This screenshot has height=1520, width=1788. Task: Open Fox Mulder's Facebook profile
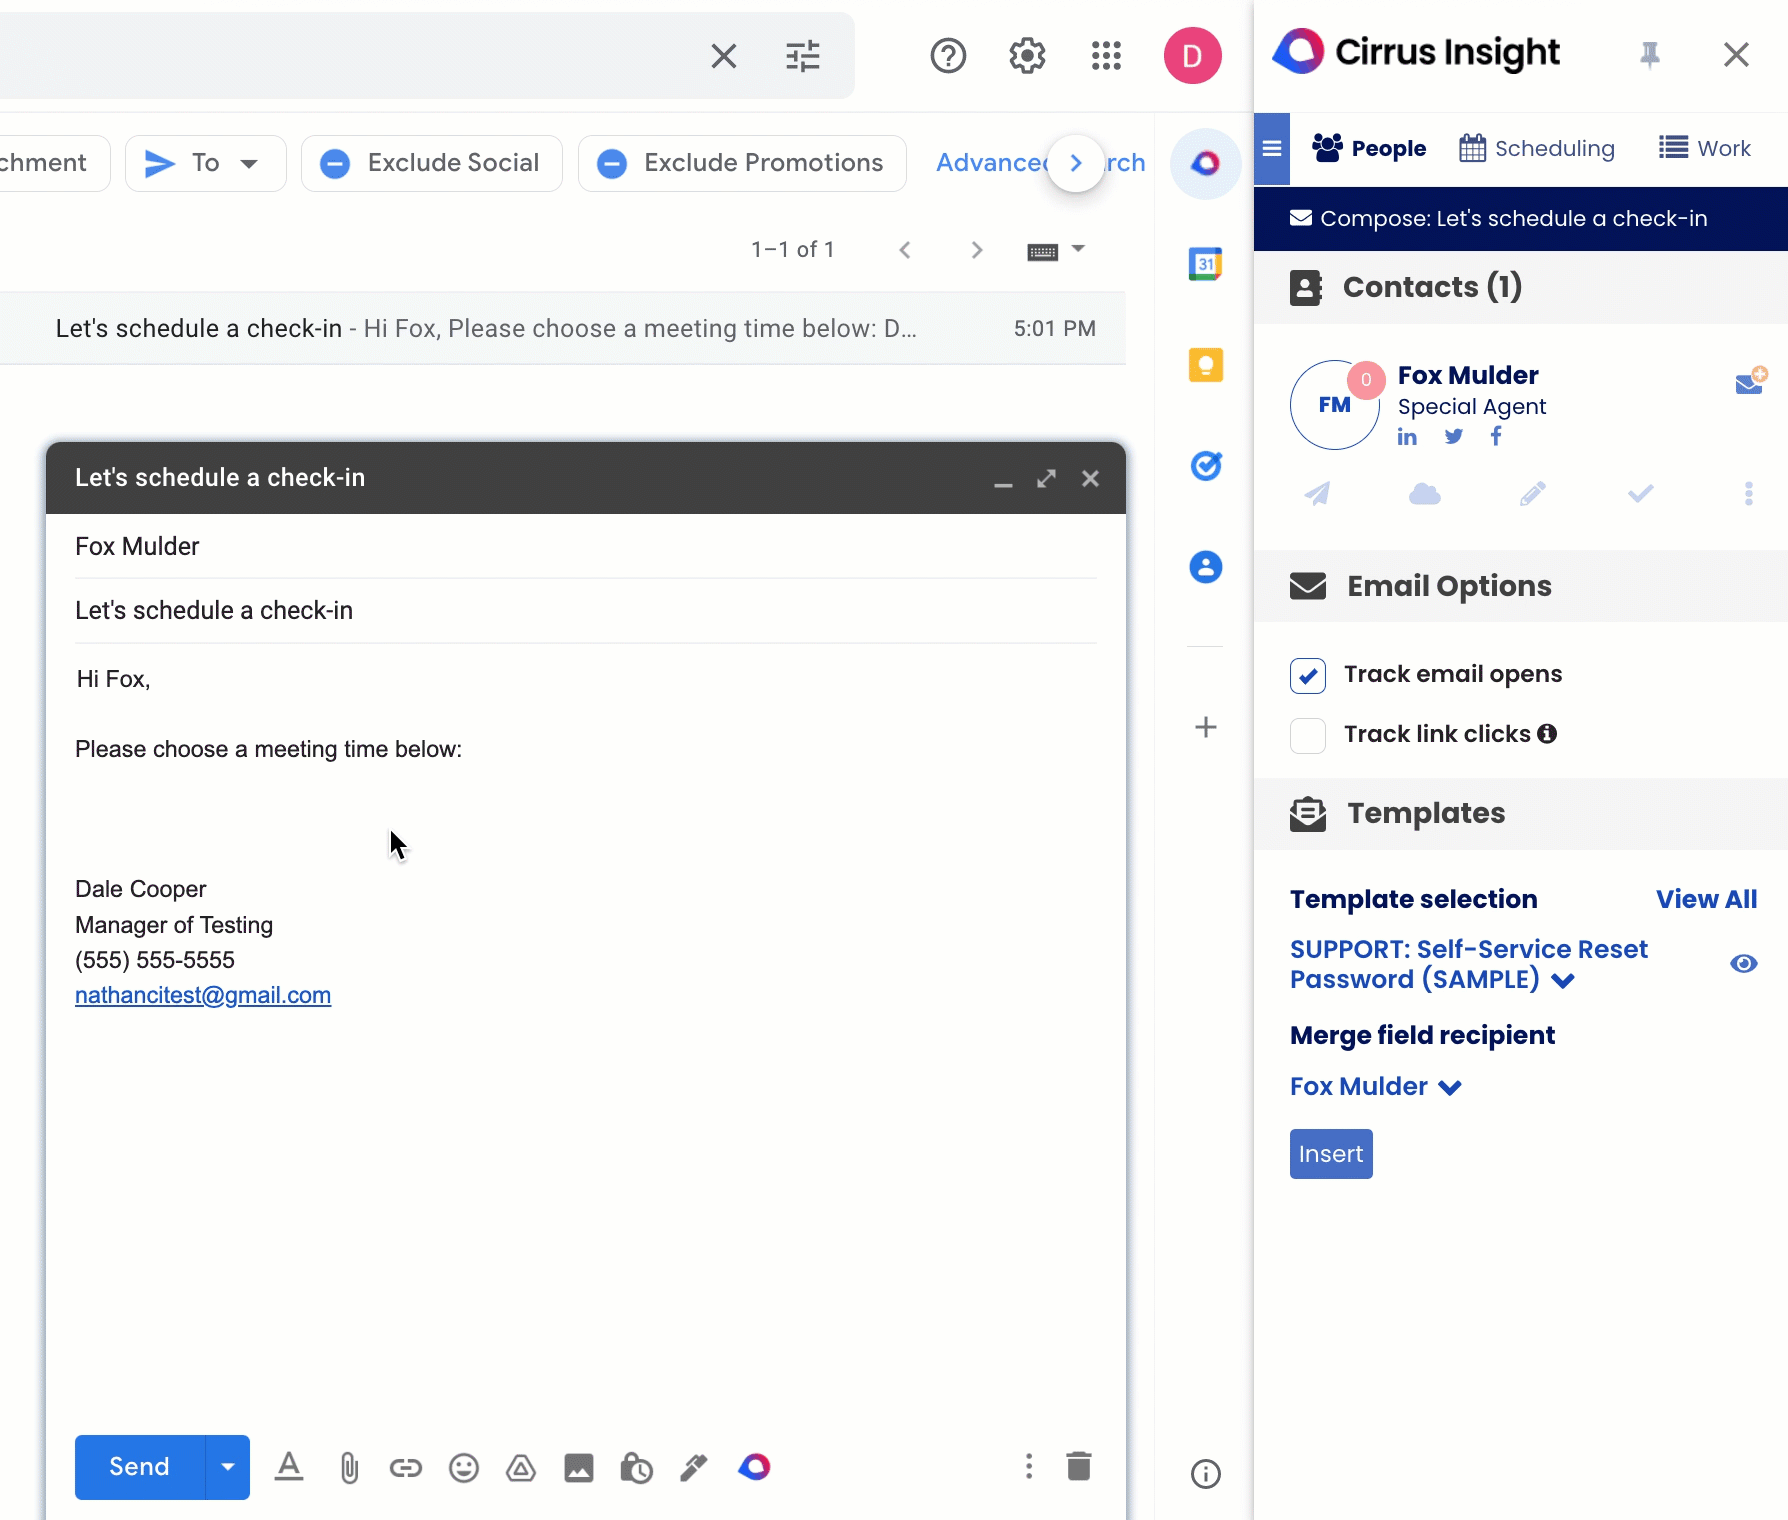click(1496, 436)
